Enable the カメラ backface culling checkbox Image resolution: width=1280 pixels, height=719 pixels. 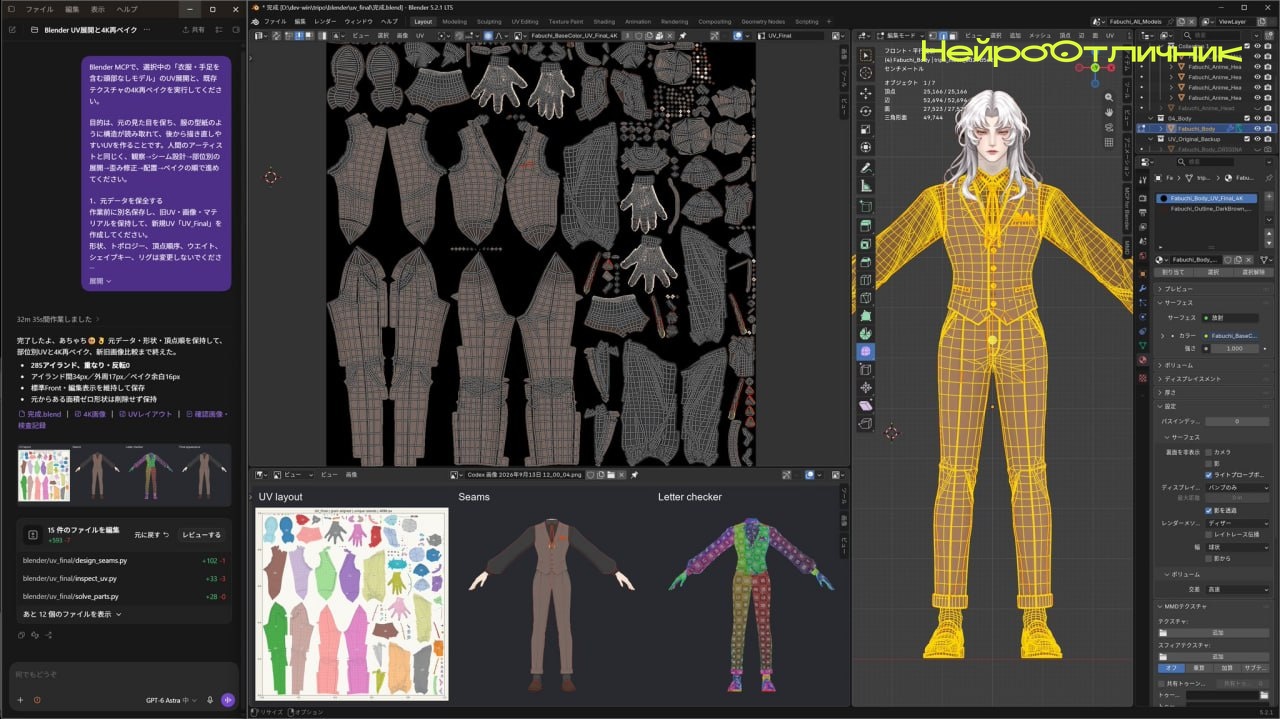click(1208, 452)
